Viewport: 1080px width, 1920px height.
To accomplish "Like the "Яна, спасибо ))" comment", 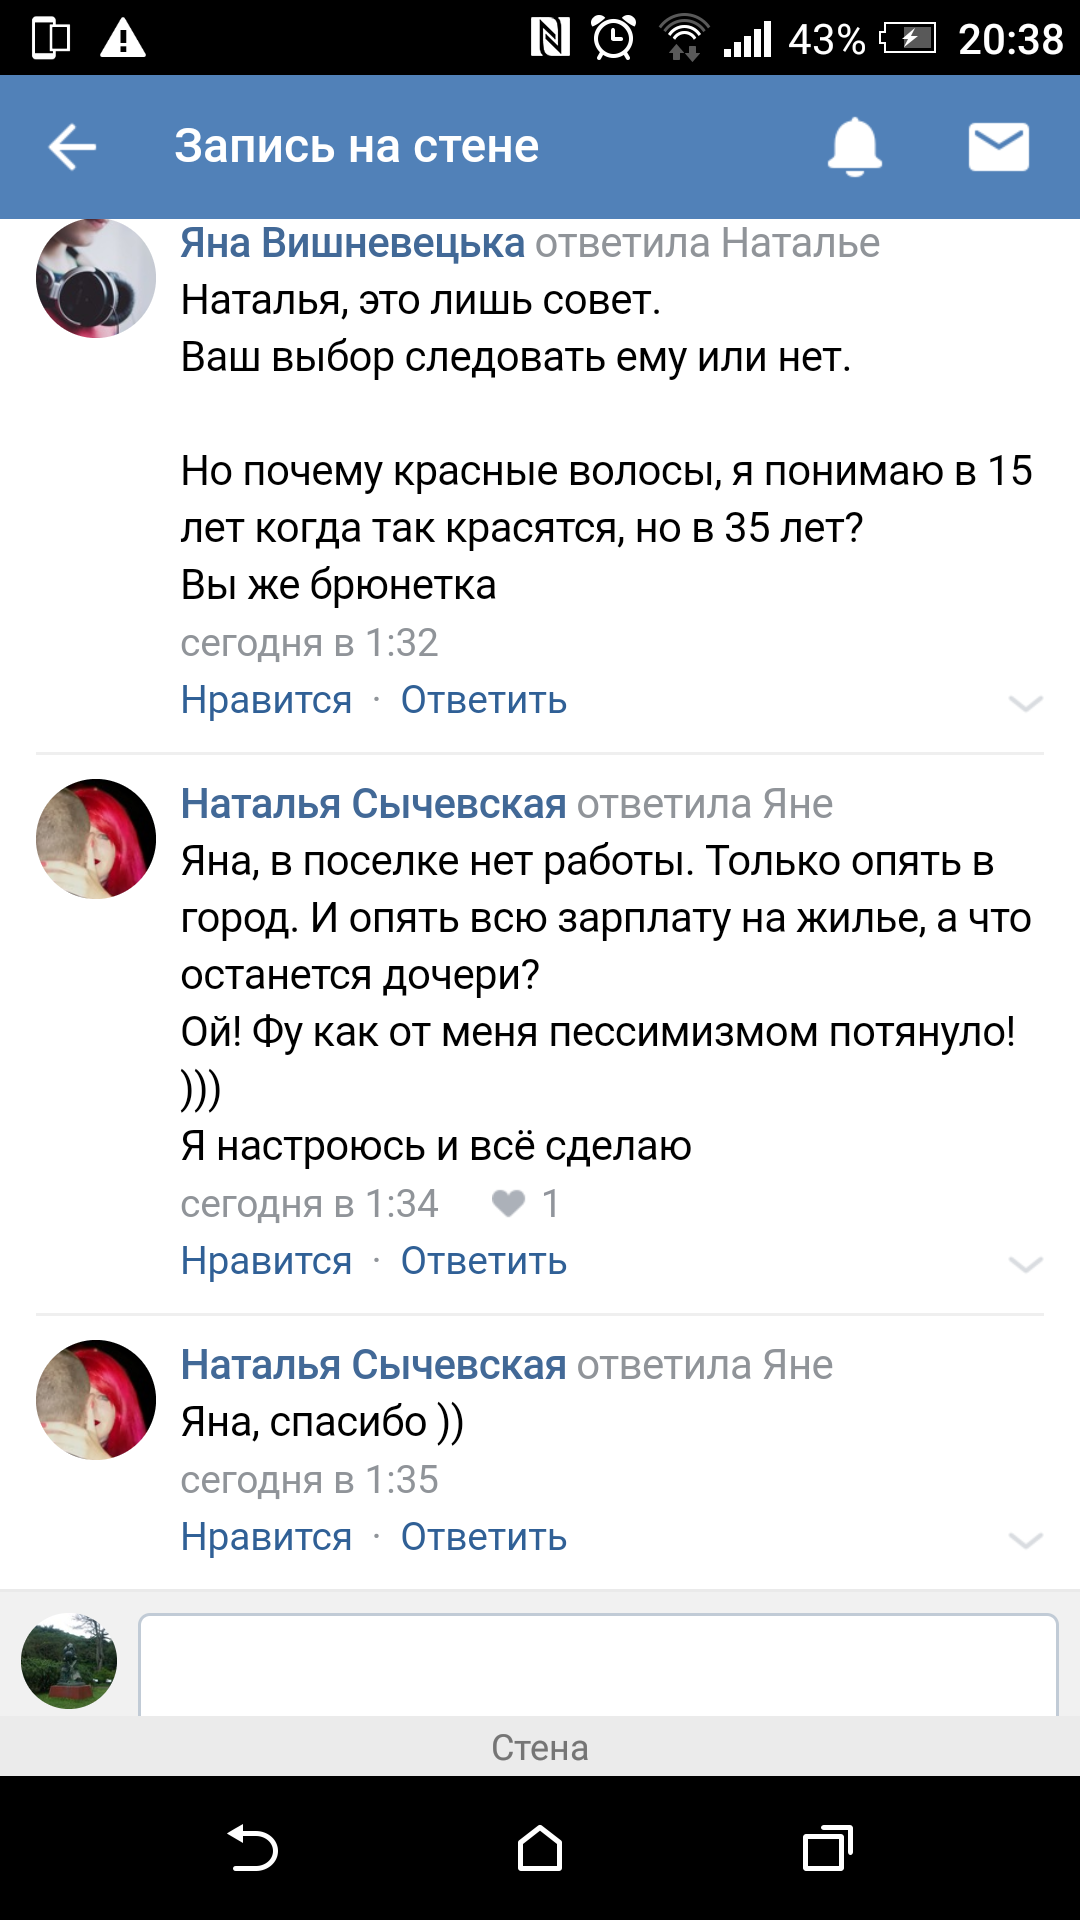I will point(266,1537).
